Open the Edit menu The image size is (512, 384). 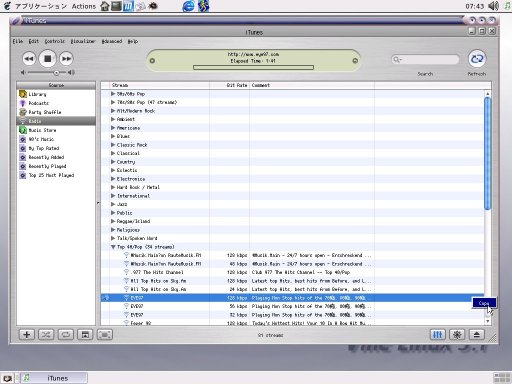(x=34, y=41)
